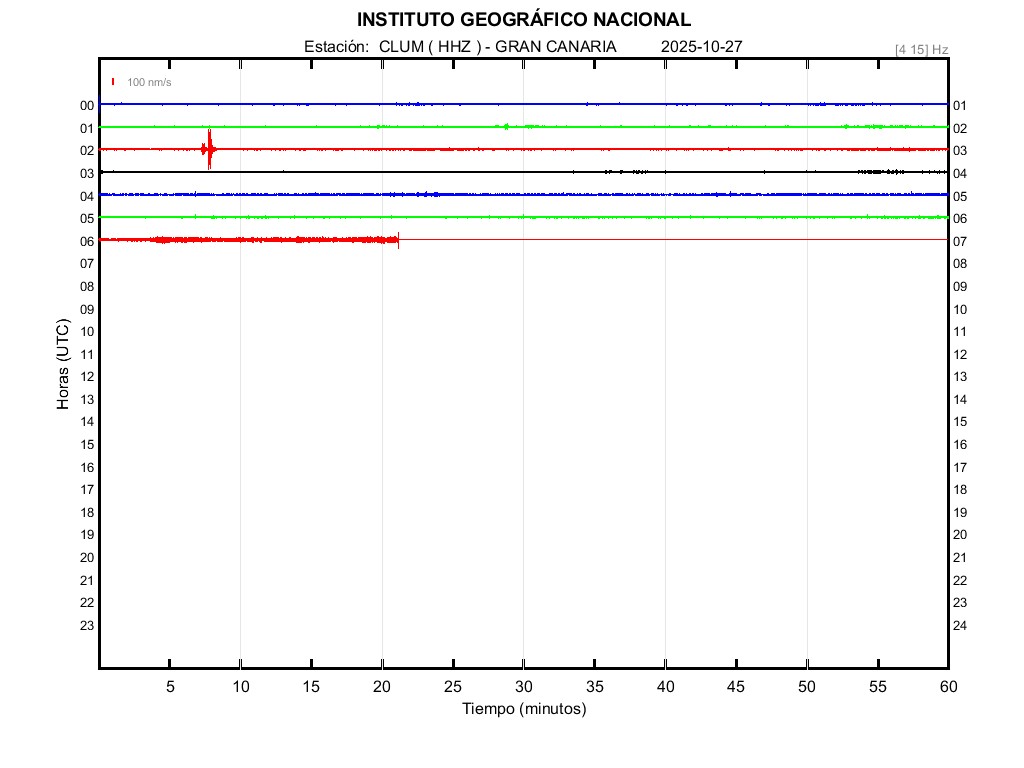Click the [4 15] Hz filter label
Image resolution: width=1024 pixels, height=768 pixels.
921,49
